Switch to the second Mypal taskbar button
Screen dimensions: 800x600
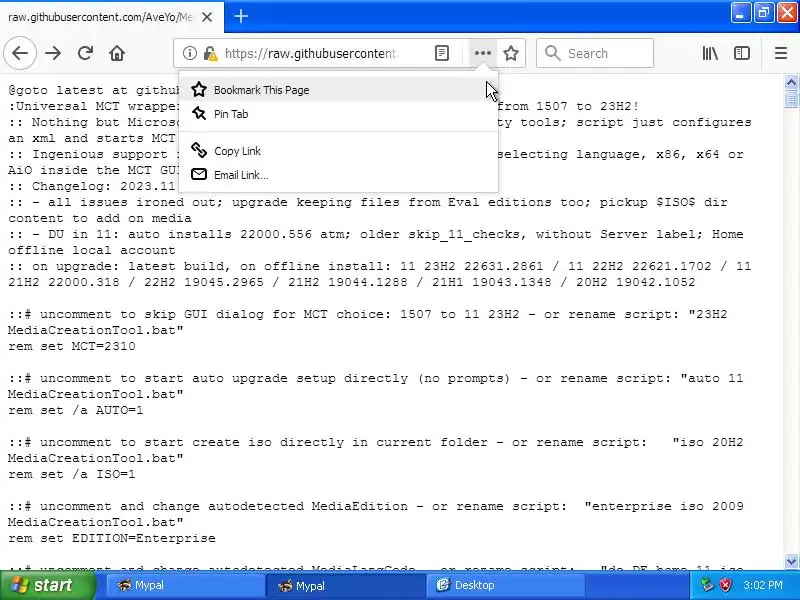(x=345, y=585)
